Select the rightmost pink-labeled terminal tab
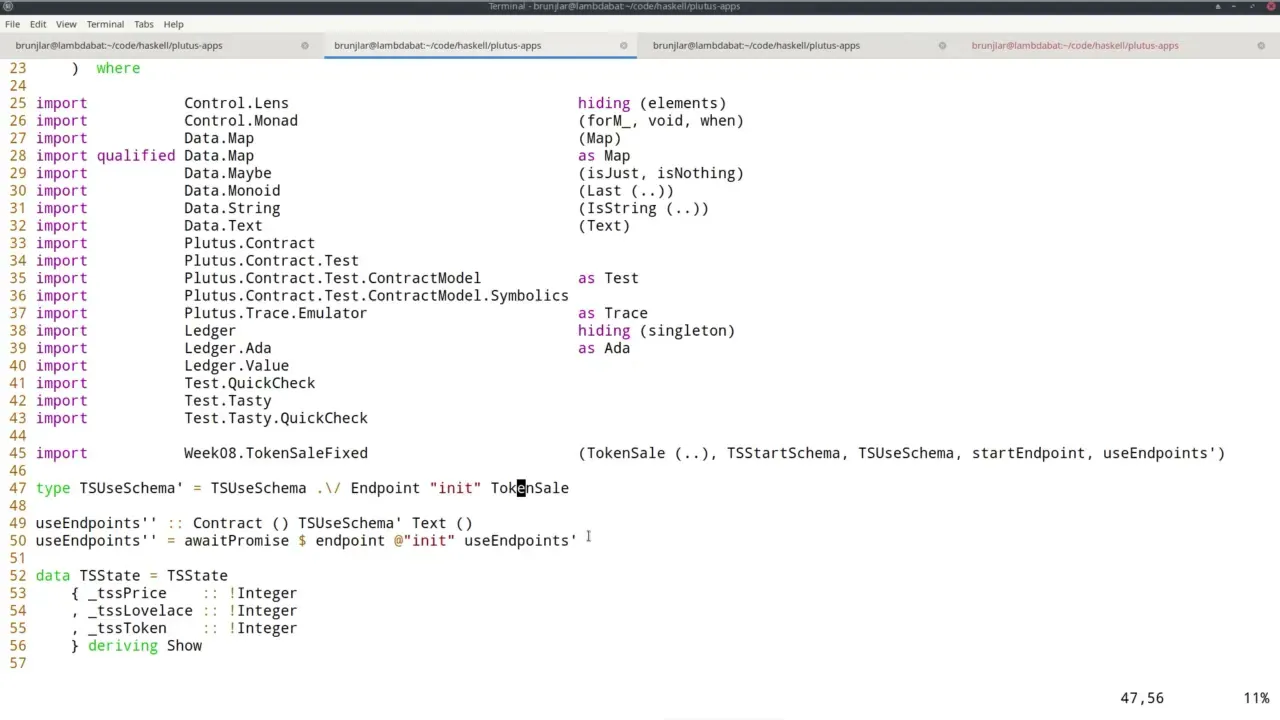This screenshot has height=720, width=1280. point(1074,45)
